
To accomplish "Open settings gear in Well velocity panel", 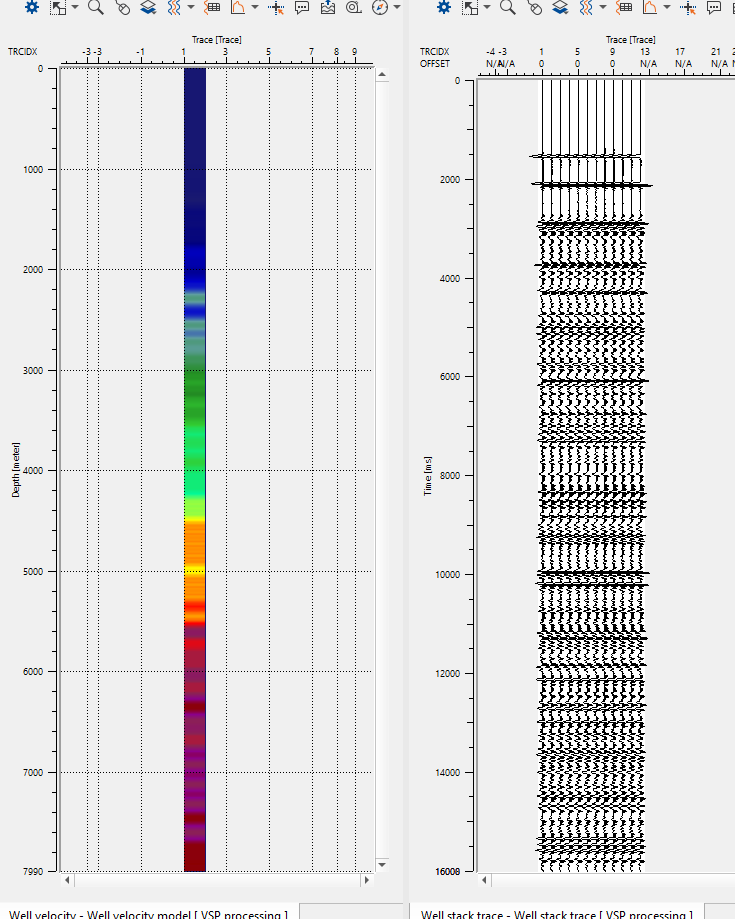I will coord(32,8).
